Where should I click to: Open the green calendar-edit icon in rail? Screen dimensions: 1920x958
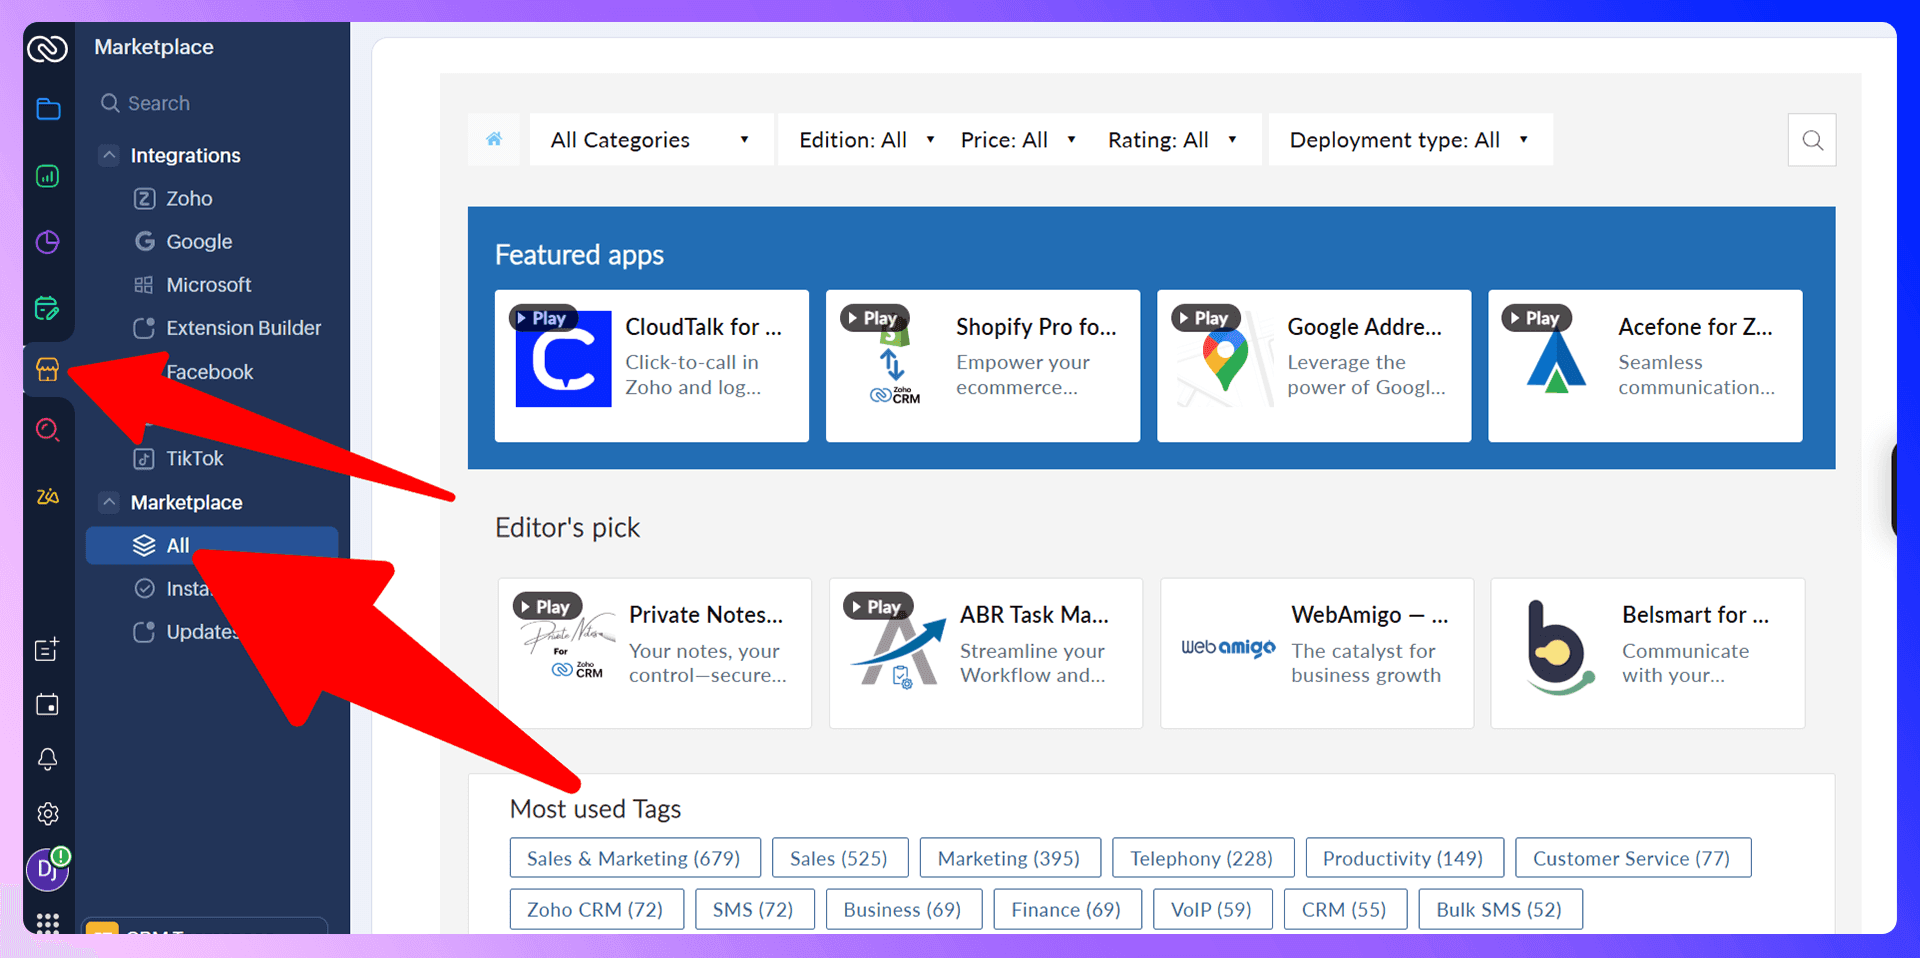(48, 308)
